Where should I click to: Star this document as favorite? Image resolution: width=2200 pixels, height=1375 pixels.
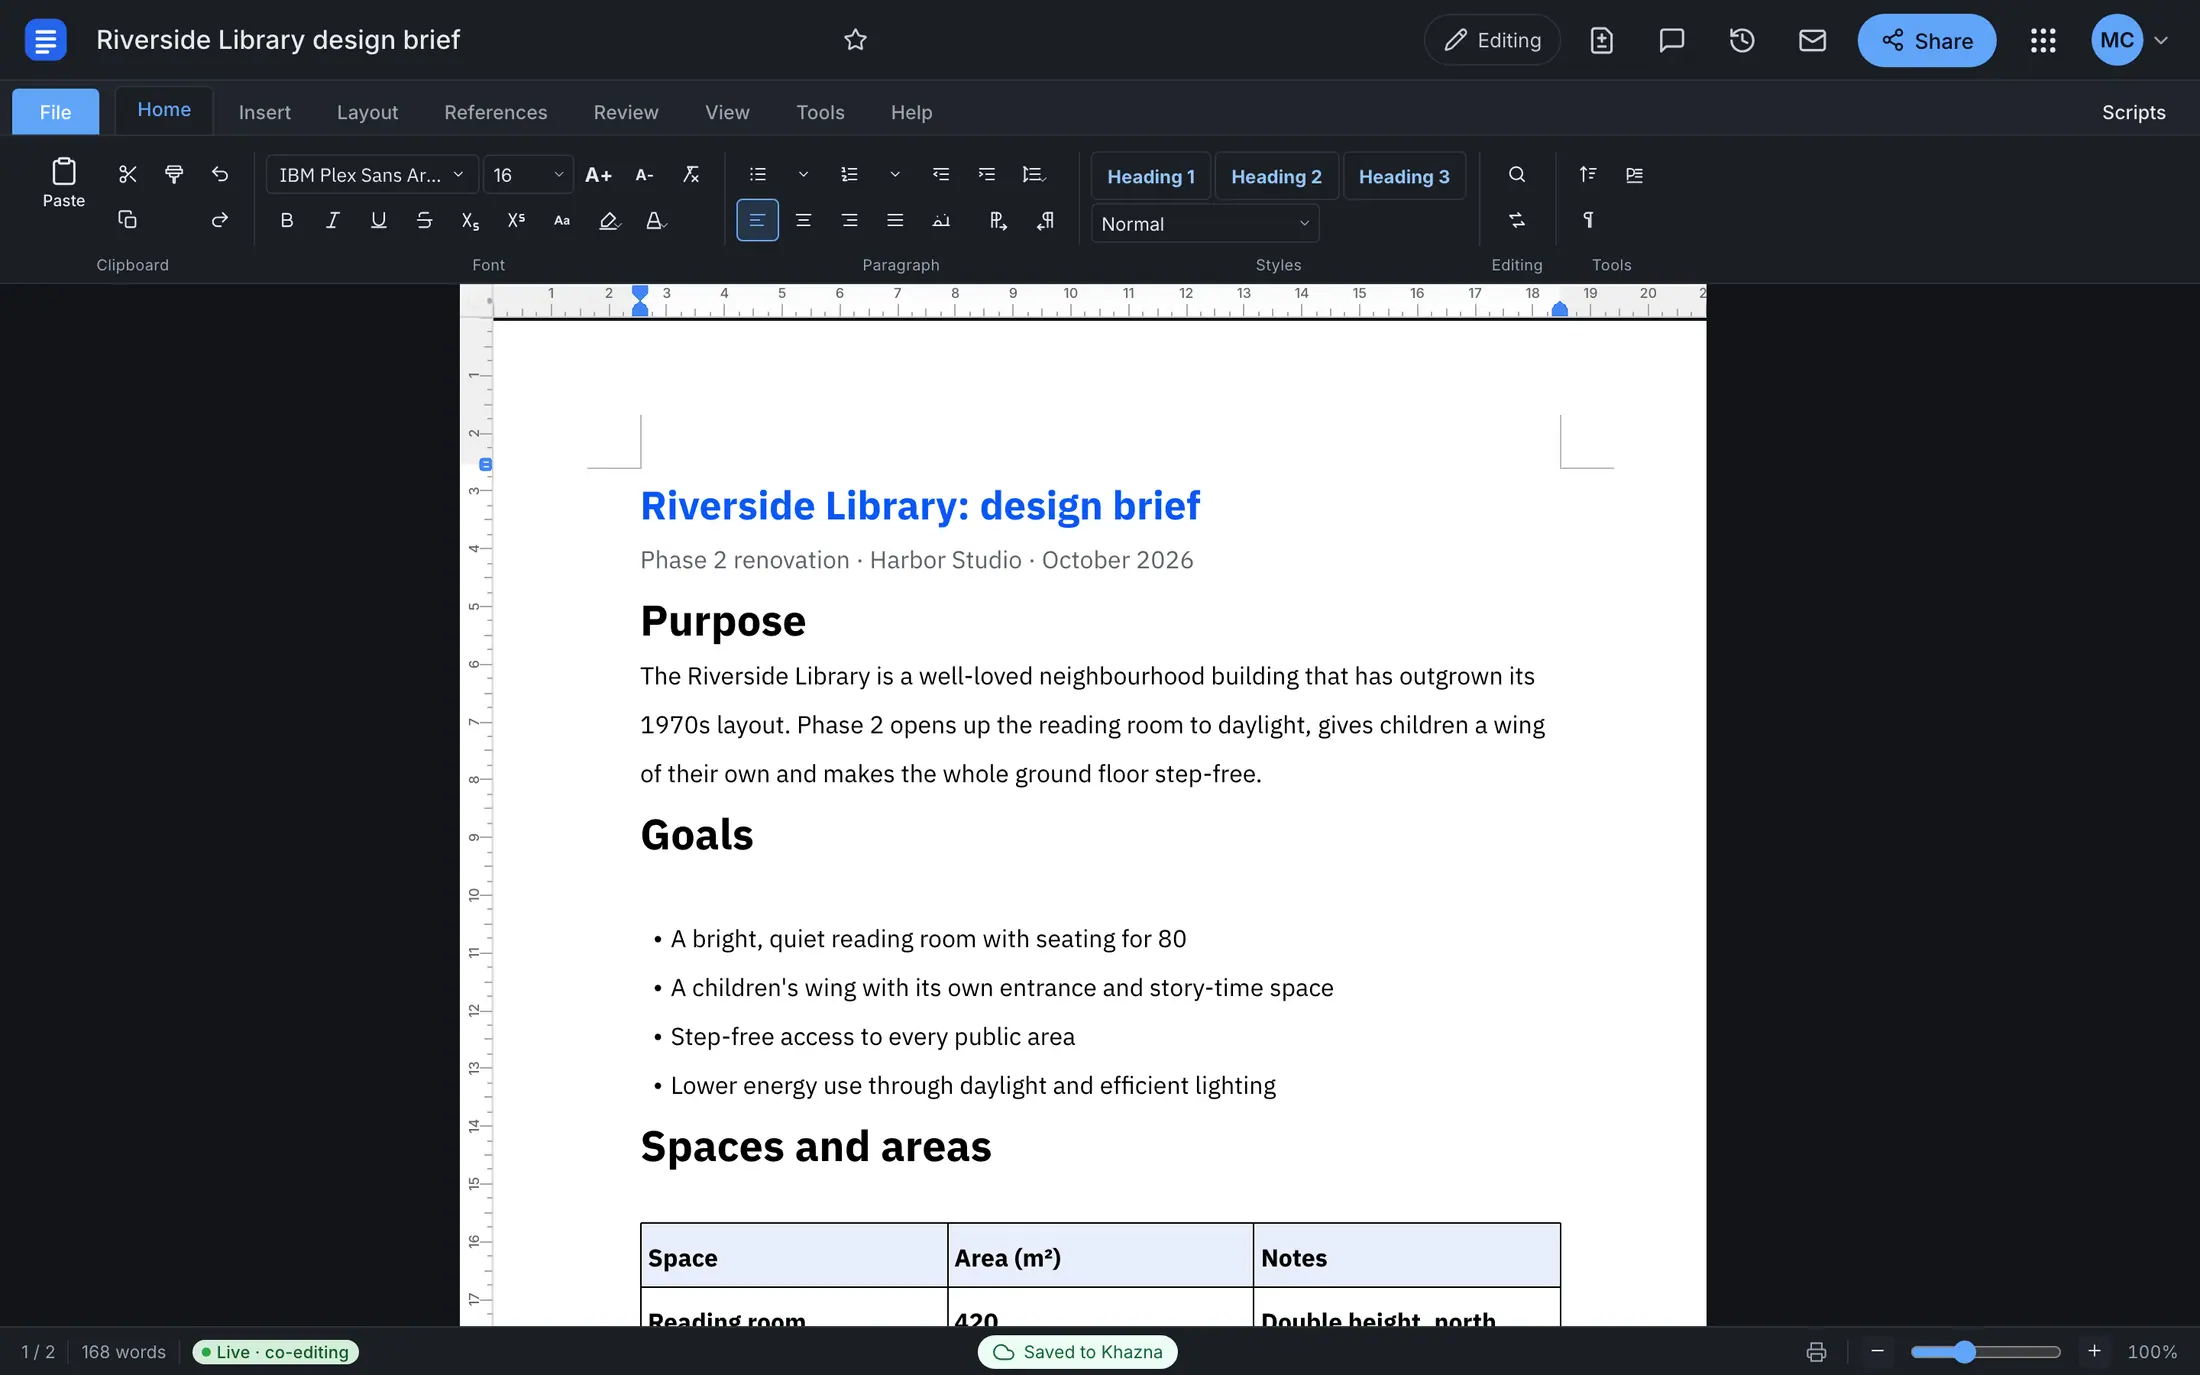pyautogui.click(x=855, y=40)
